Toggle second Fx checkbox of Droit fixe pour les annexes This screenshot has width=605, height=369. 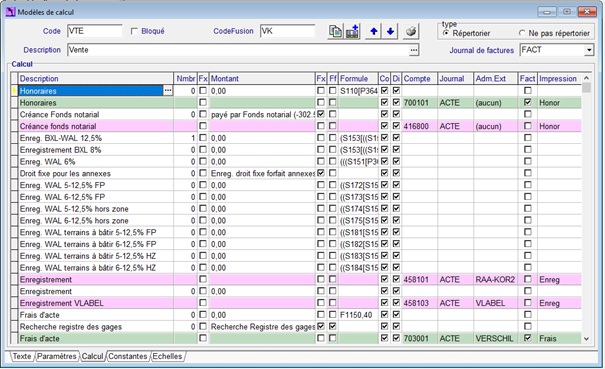point(321,173)
